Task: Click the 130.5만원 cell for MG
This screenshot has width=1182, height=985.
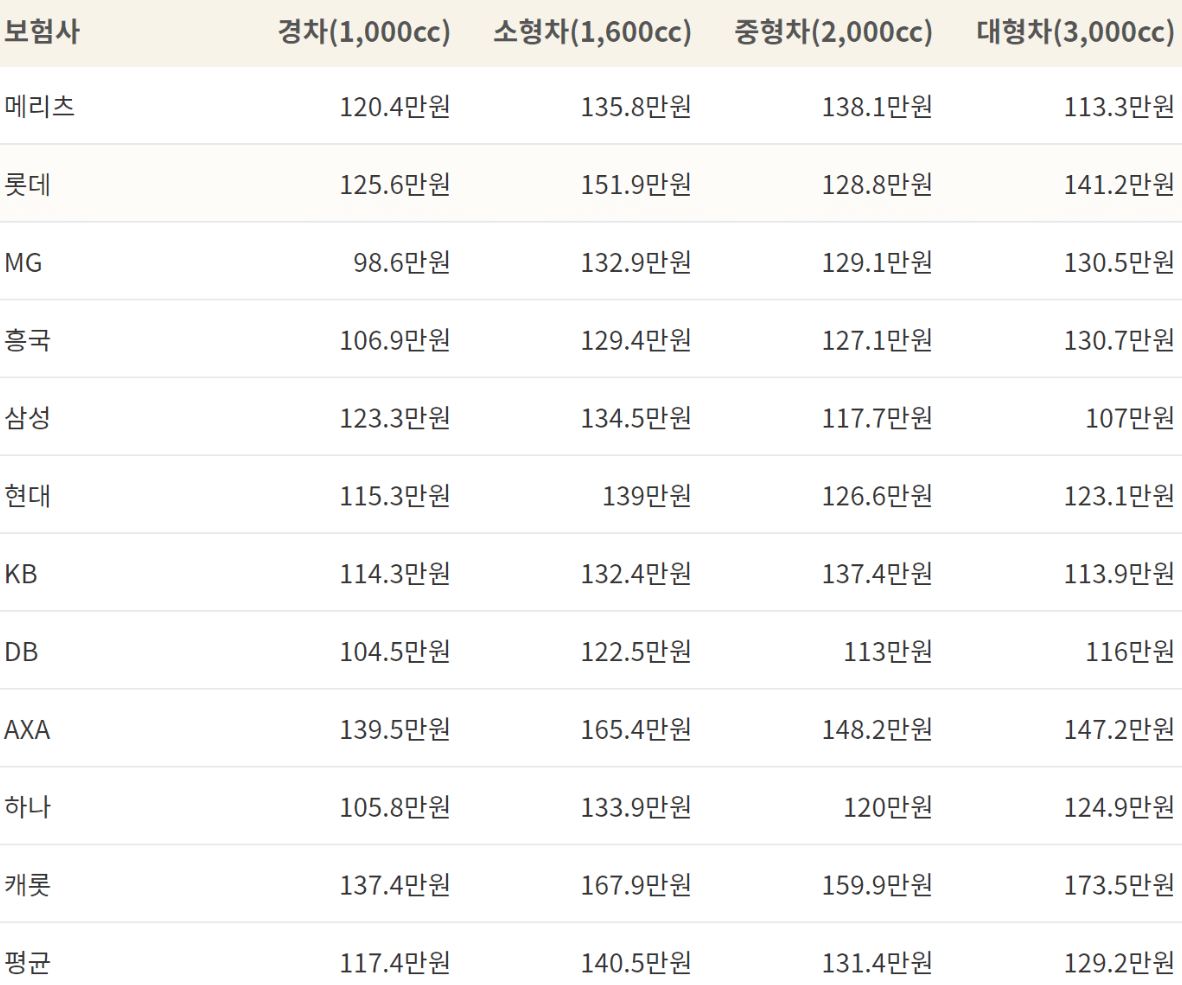Action: [1119, 262]
